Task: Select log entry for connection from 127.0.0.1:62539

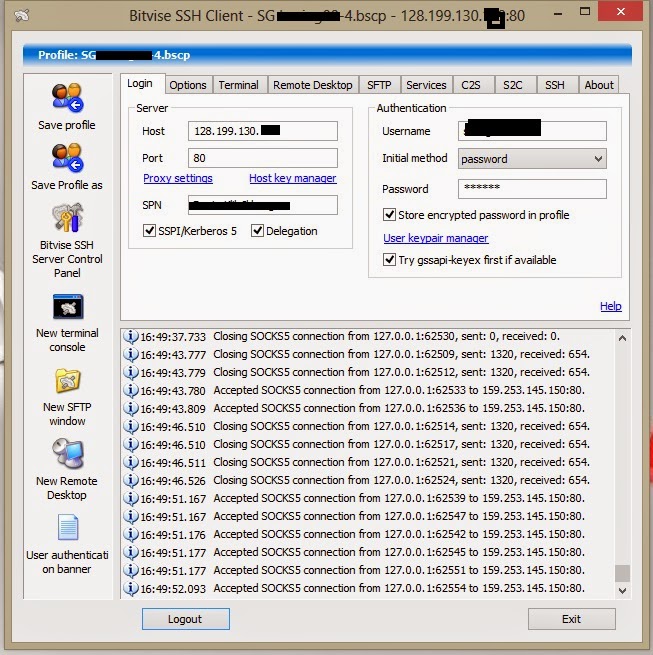Action: tap(356, 498)
